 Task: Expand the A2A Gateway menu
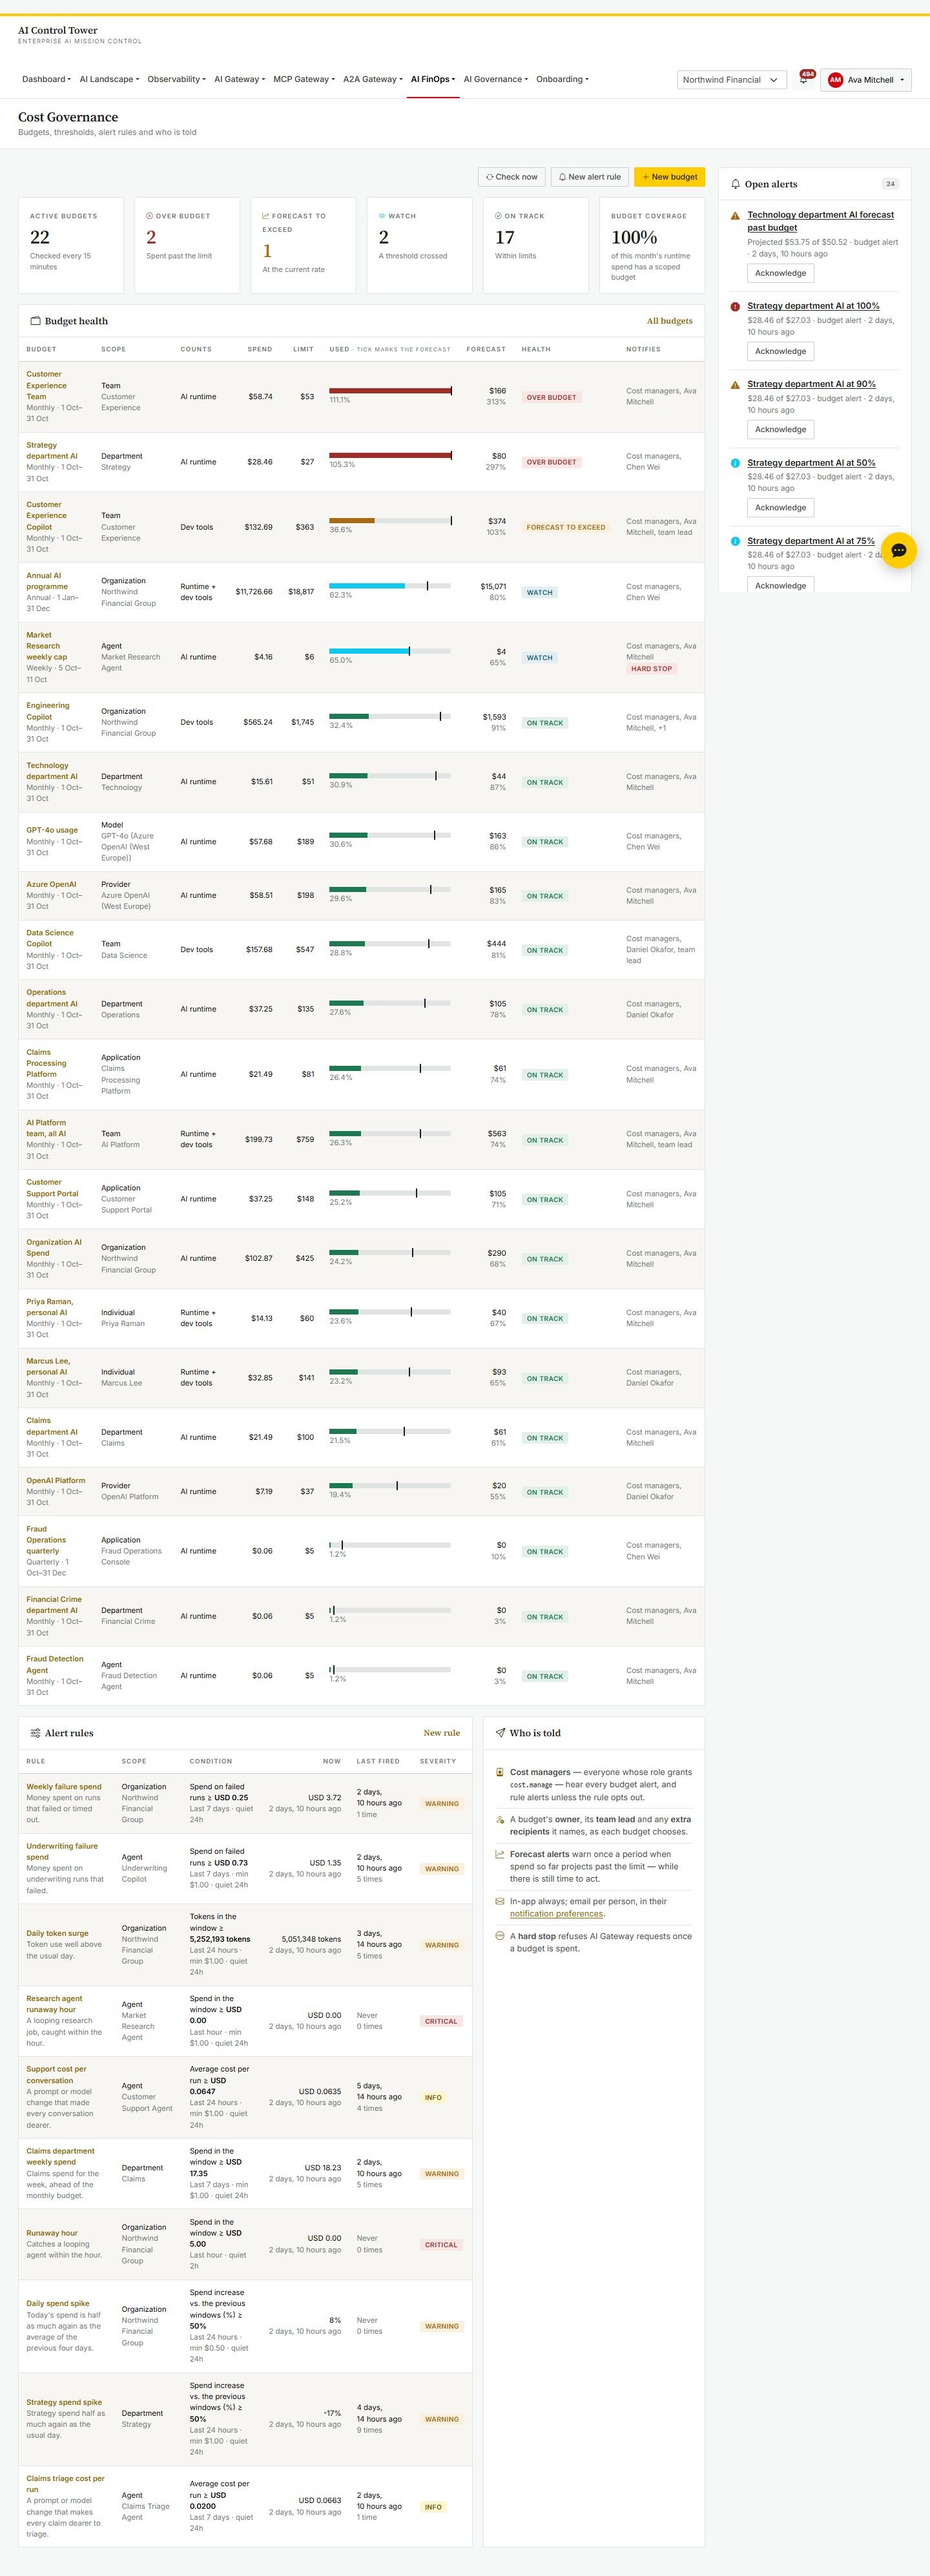pyautogui.click(x=373, y=79)
